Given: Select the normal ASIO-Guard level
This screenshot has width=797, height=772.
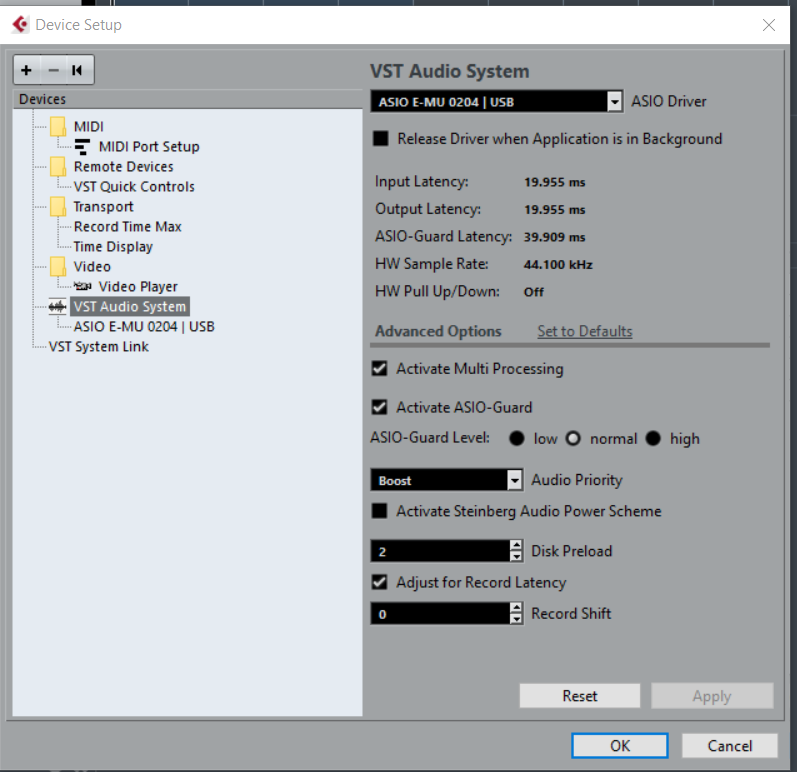Looking at the screenshot, I should pyautogui.click(x=573, y=438).
